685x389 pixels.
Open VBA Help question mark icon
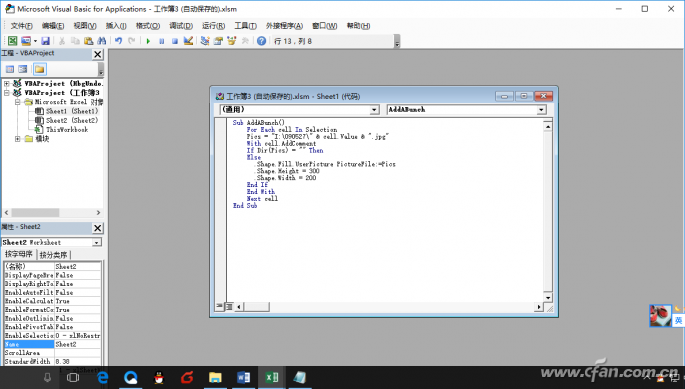click(261, 41)
